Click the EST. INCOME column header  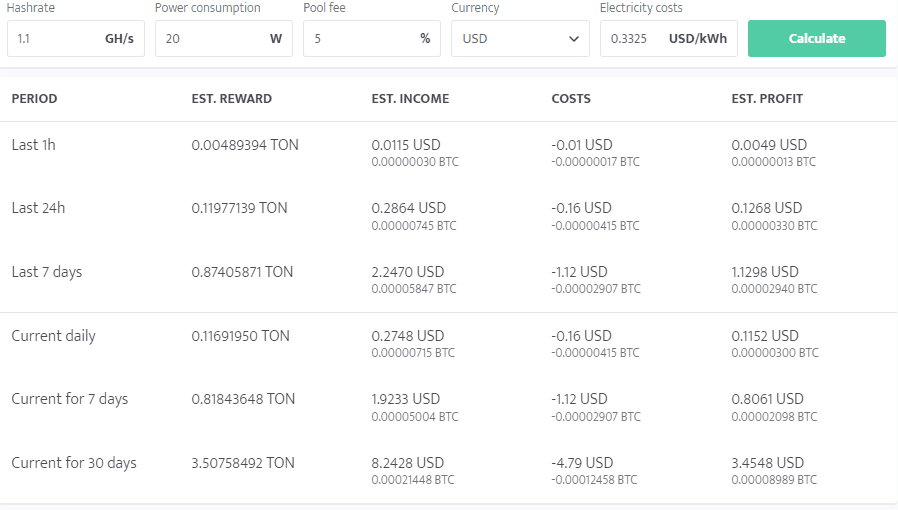[410, 99]
